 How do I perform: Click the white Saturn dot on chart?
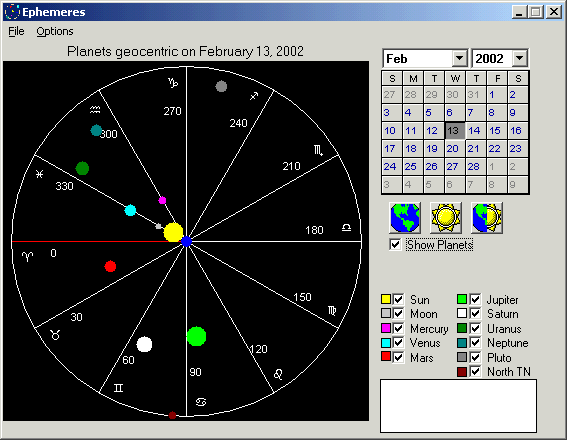pyautogui.click(x=144, y=344)
